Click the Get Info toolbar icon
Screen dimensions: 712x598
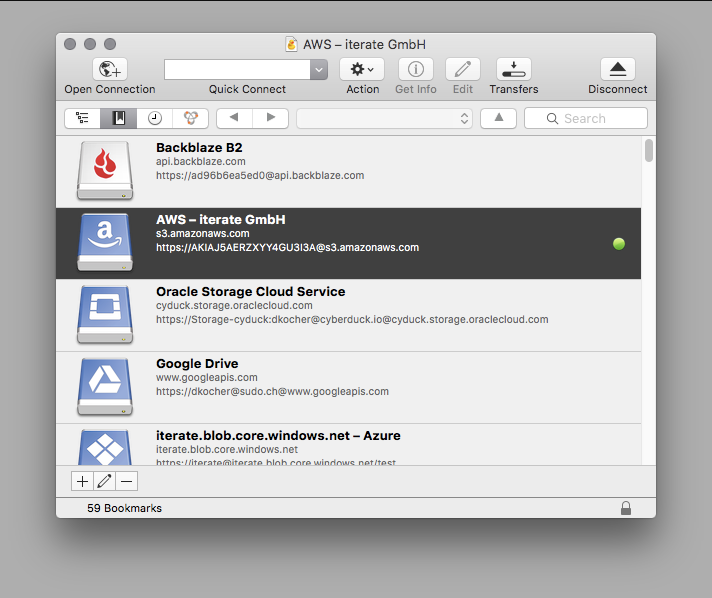pos(415,69)
